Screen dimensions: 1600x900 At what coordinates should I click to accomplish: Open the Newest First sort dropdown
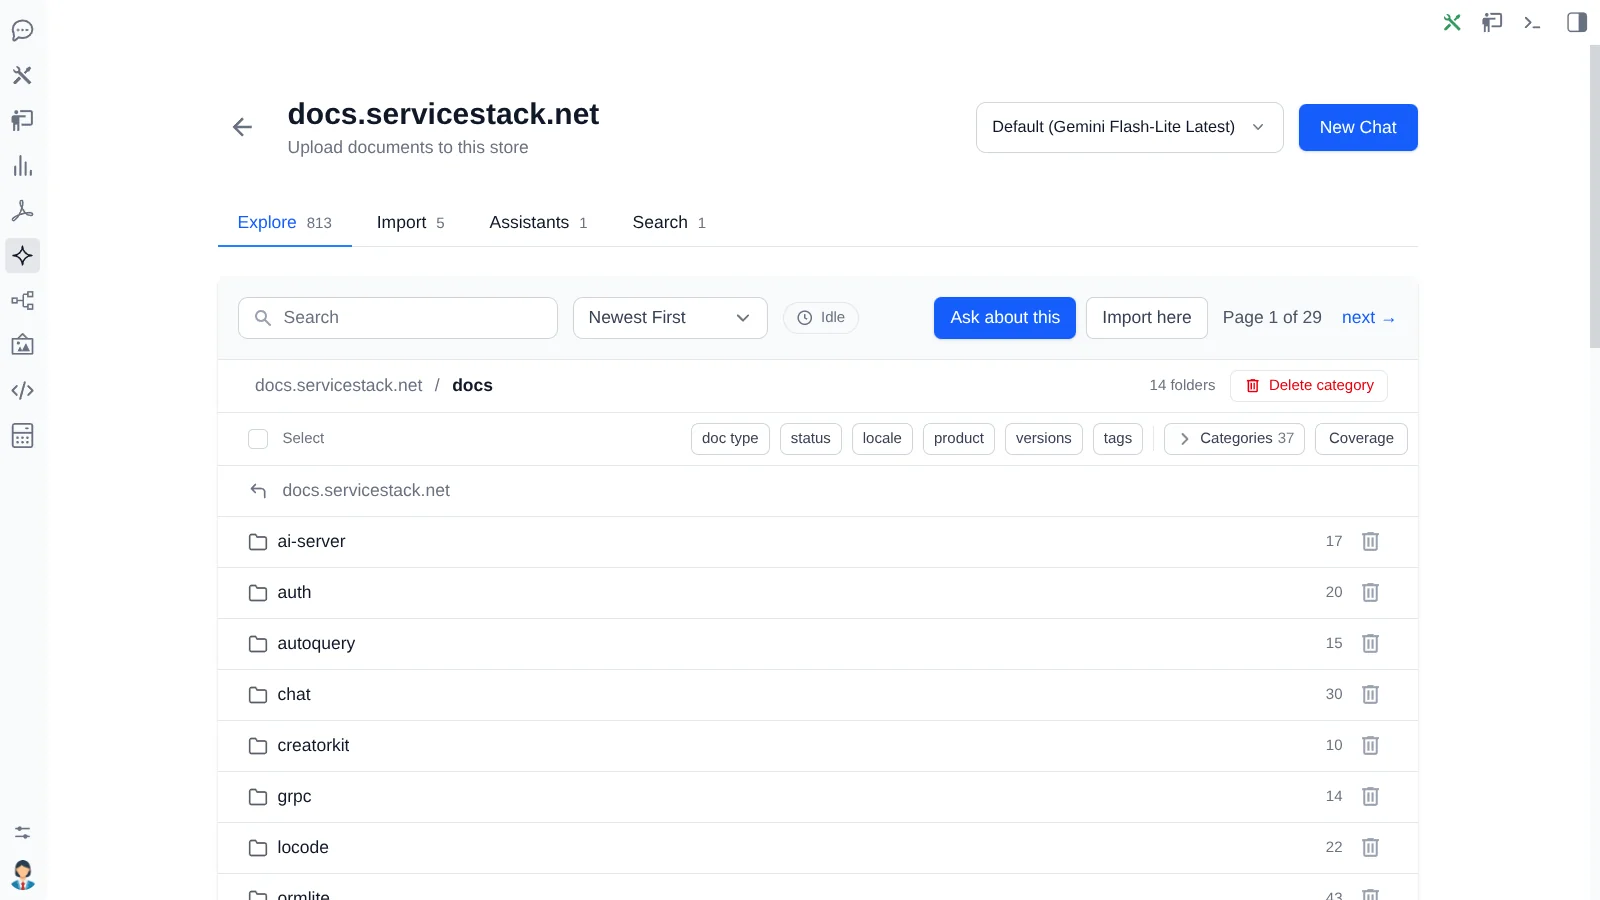pyautogui.click(x=670, y=318)
